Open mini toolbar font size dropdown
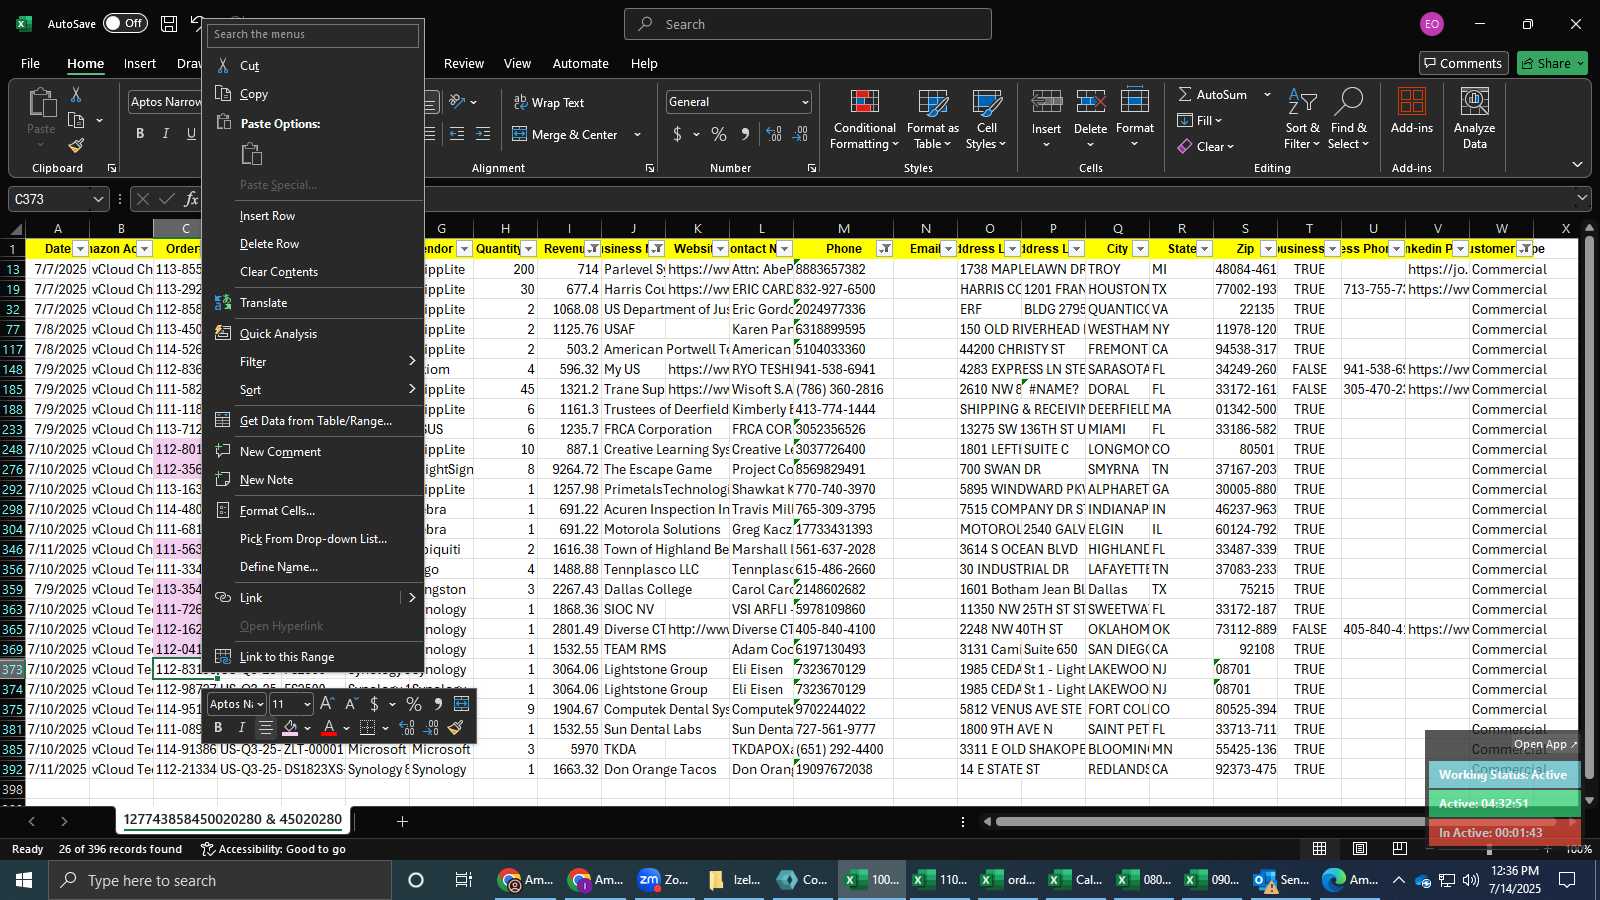Viewport: 1600px width, 900px height. click(306, 704)
